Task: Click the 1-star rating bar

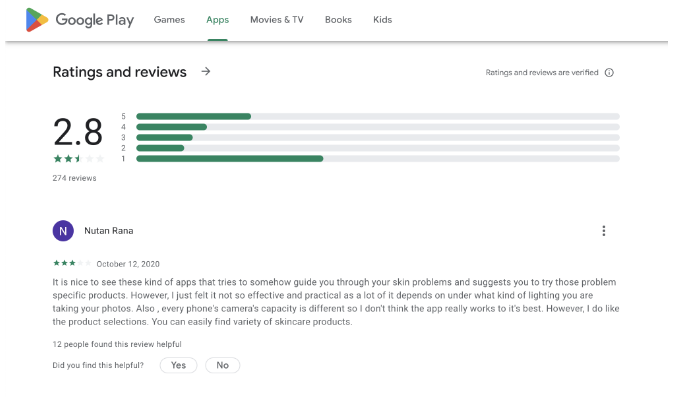Action: [378, 159]
